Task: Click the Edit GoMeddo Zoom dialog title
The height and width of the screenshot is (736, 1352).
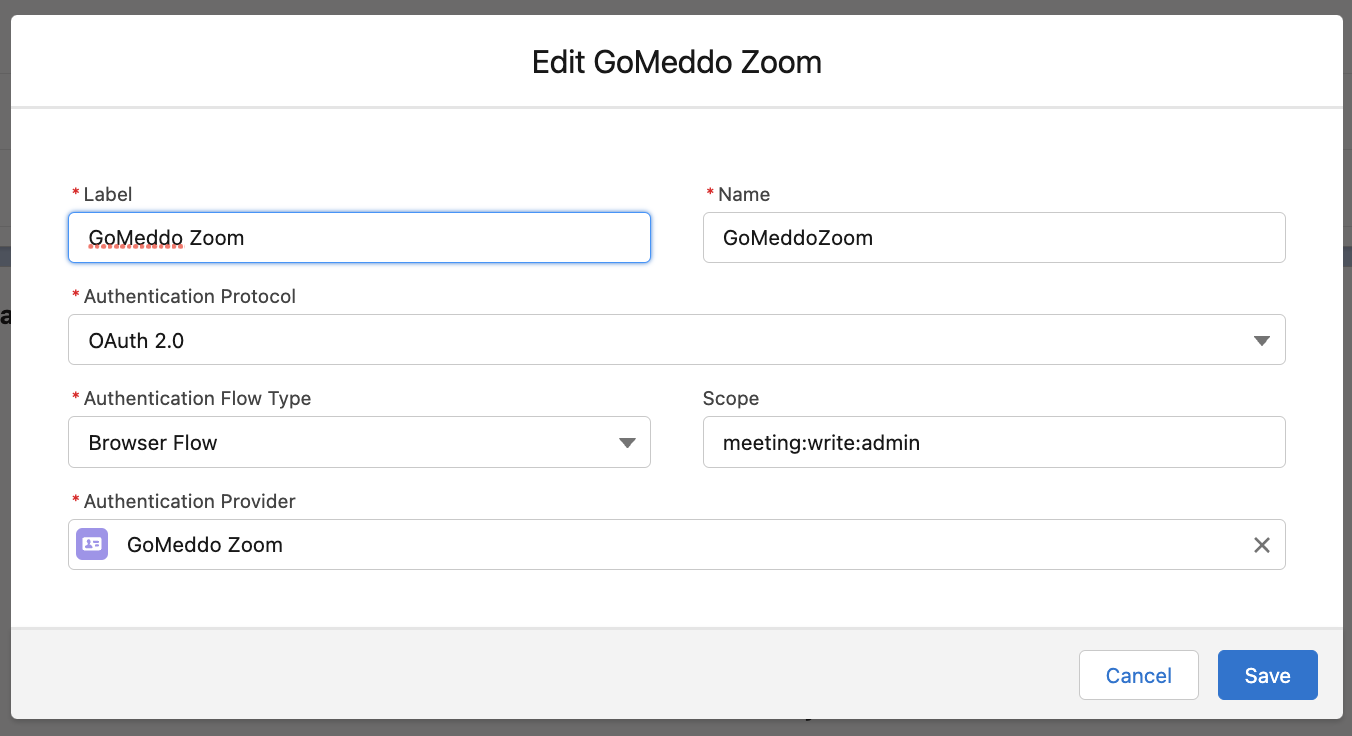Action: pyautogui.click(x=677, y=62)
